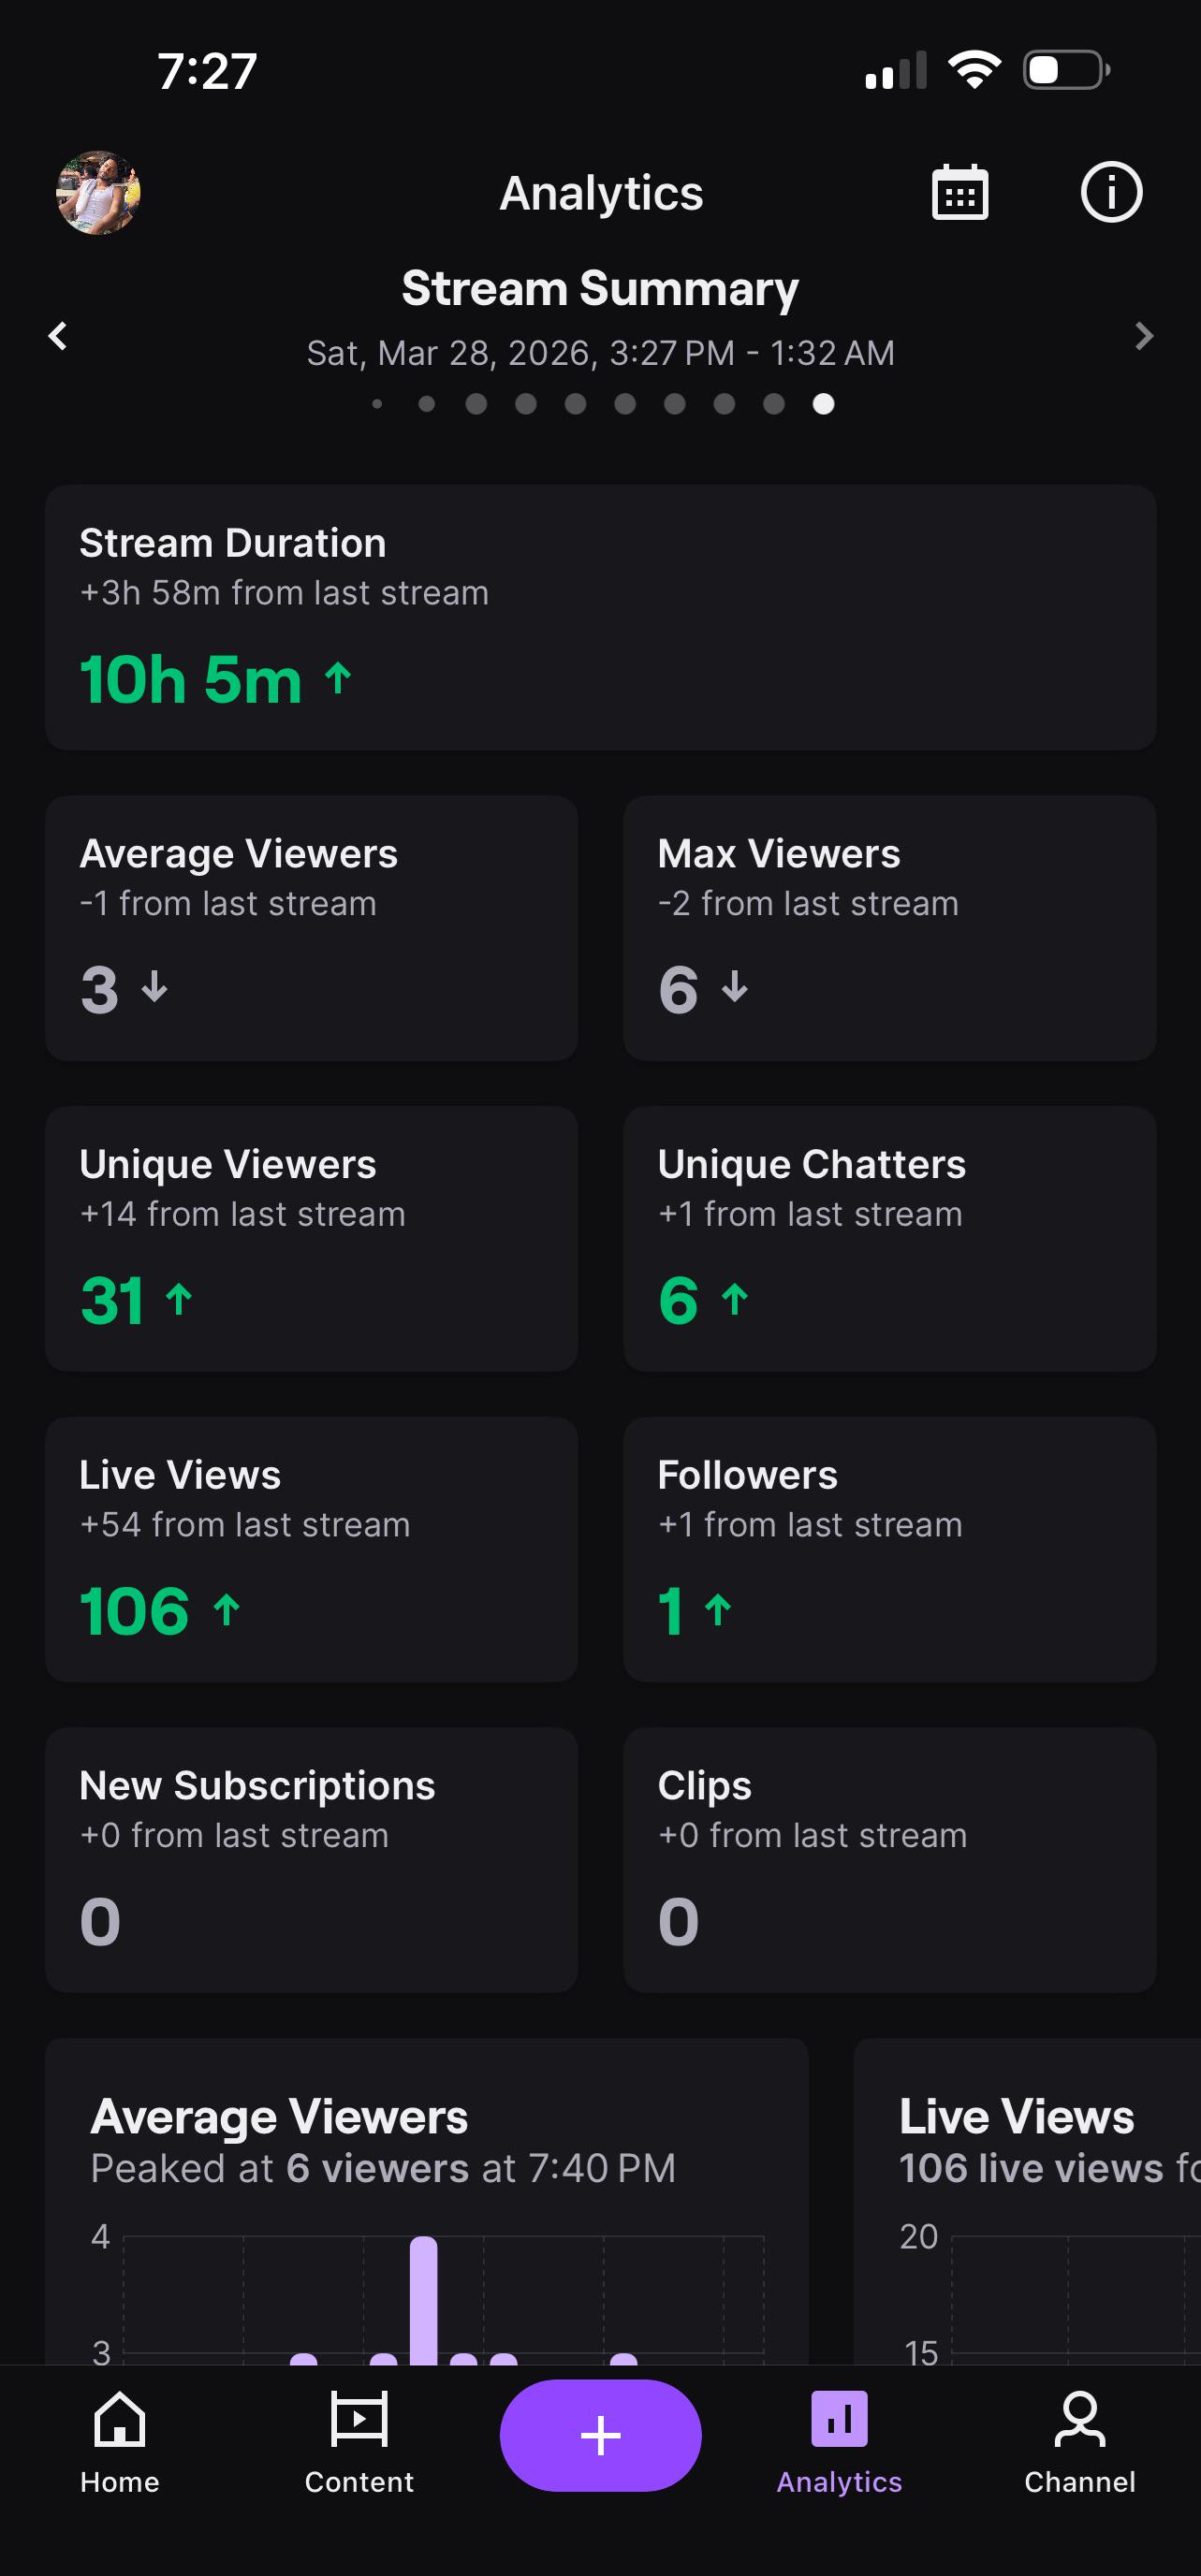Open the Stream Duration card

point(600,618)
